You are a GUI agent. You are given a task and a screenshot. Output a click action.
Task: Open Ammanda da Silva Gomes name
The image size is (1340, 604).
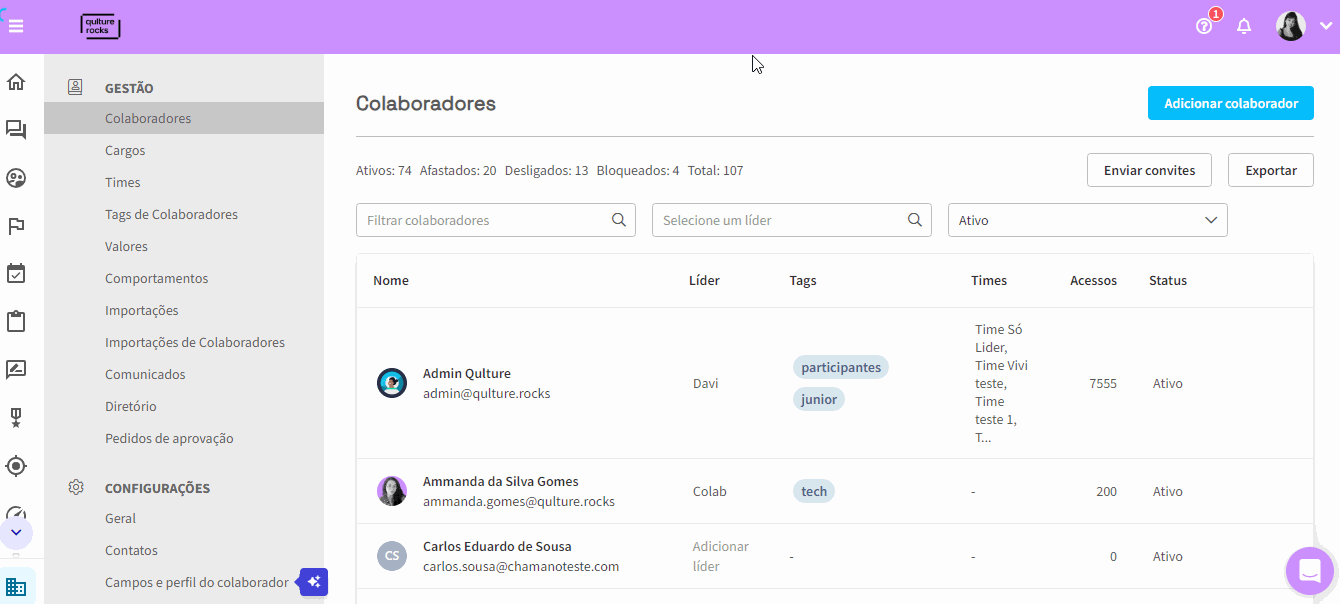(x=501, y=481)
